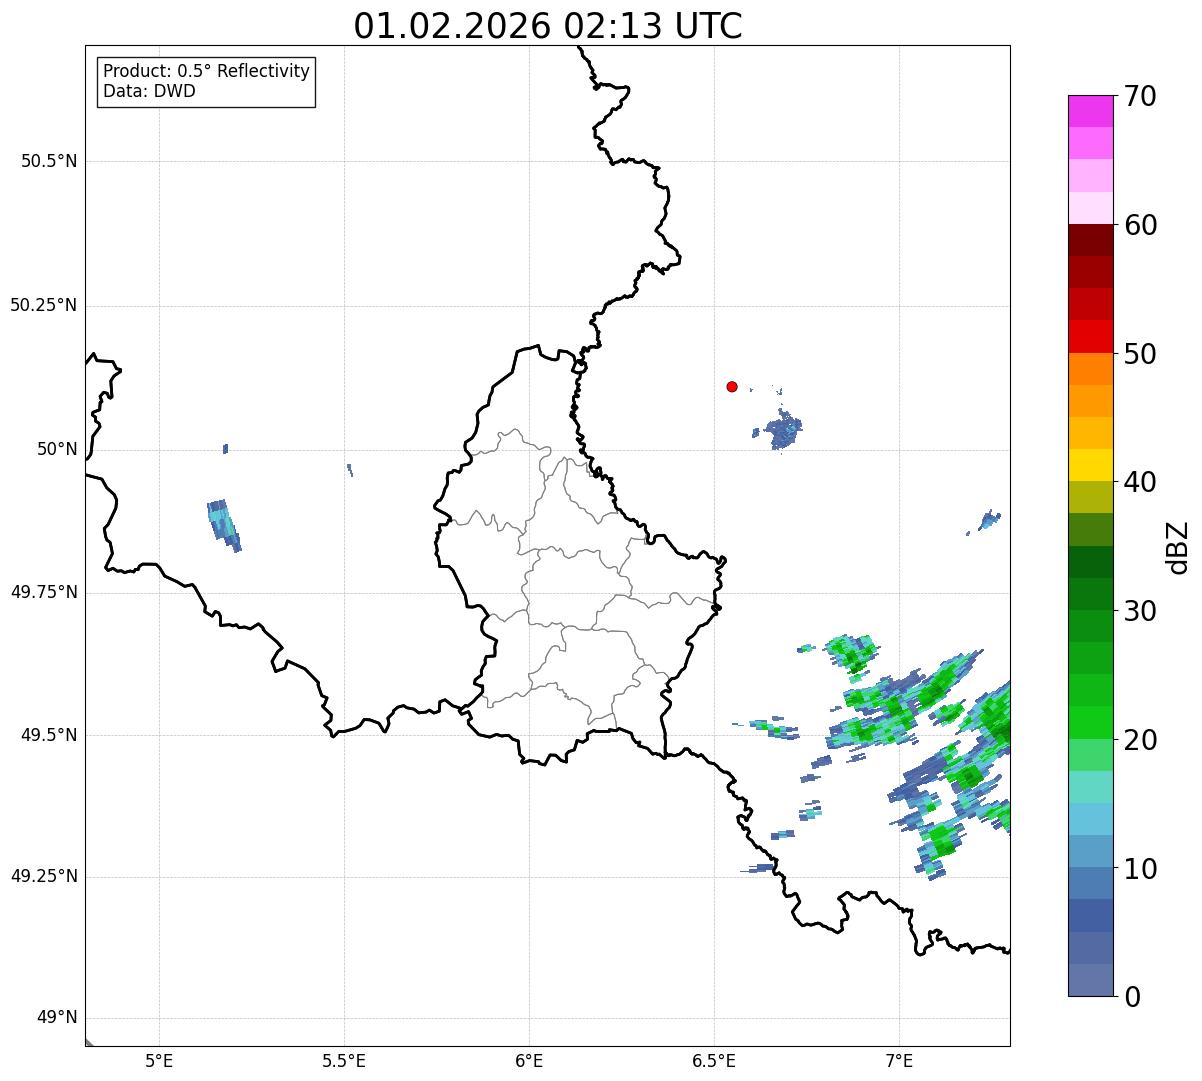Click the "40" colorbar tick label
The width and height of the screenshot is (1202, 1081).
pyautogui.click(x=1140, y=482)
